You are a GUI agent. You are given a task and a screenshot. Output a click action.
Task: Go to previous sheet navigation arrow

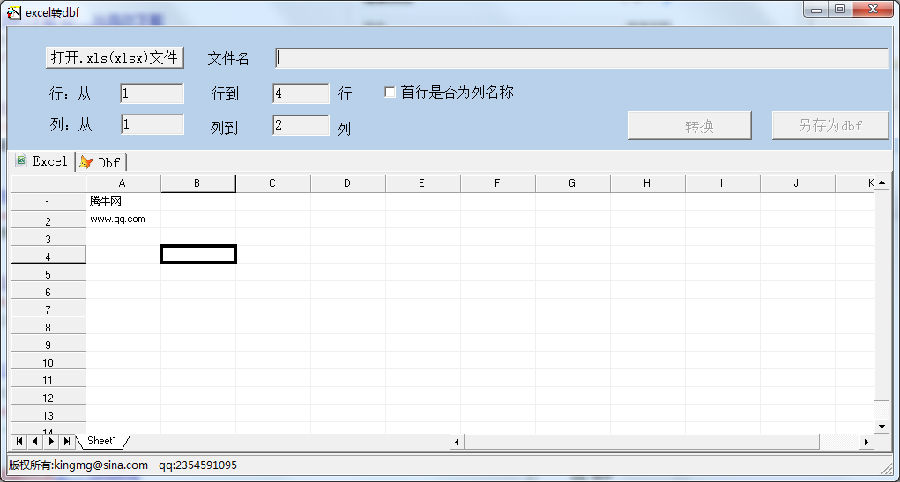(x=35, y=441)
